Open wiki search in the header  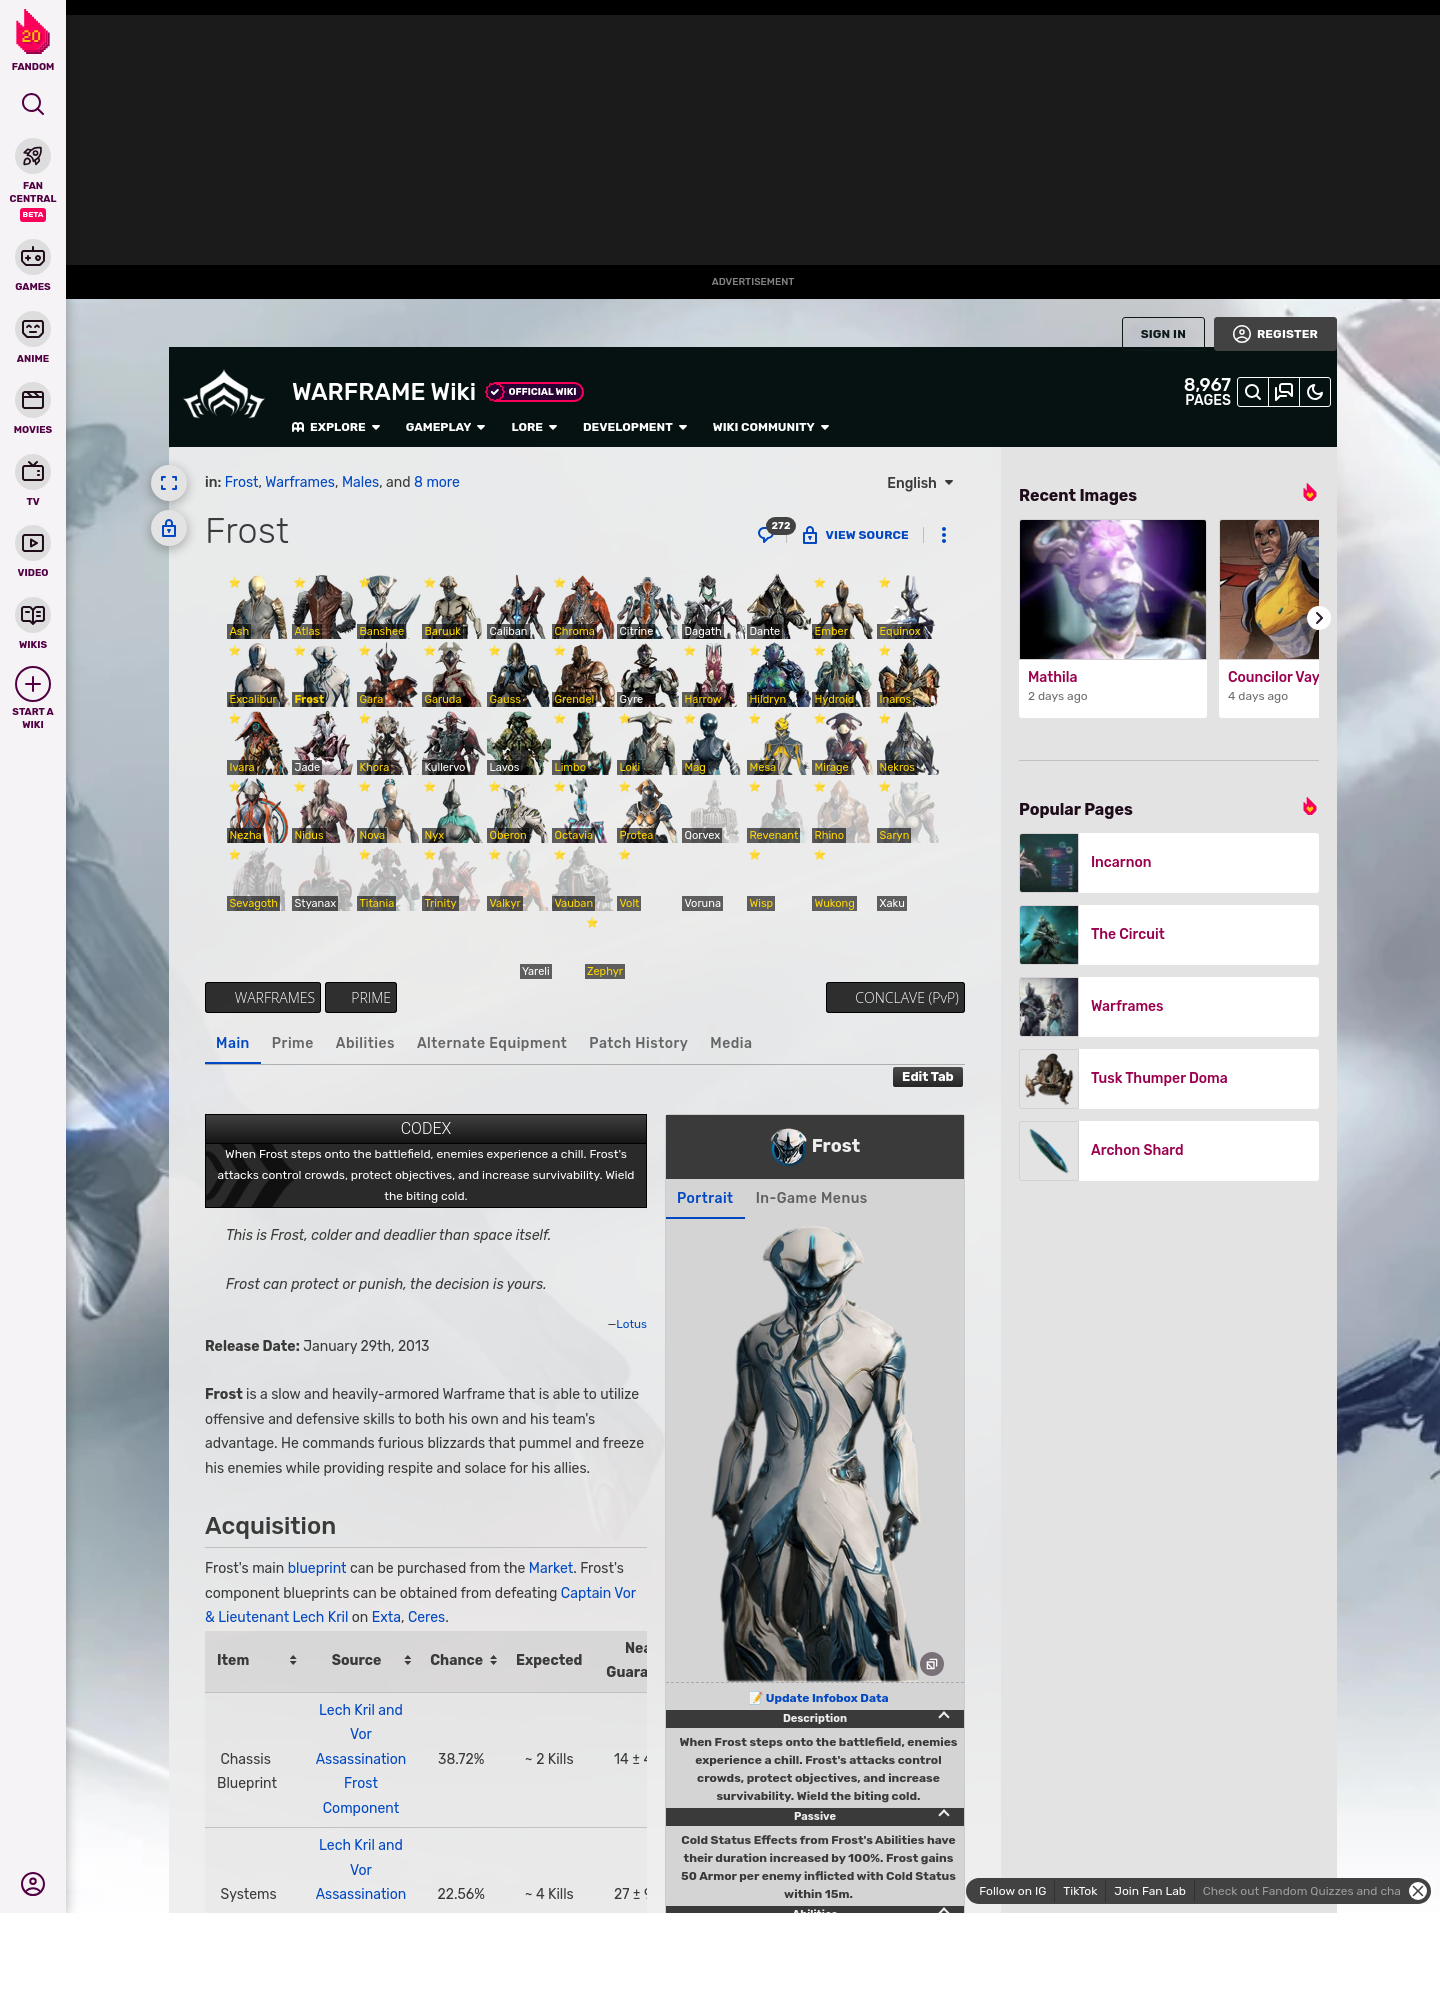(x=1253, y=392)
